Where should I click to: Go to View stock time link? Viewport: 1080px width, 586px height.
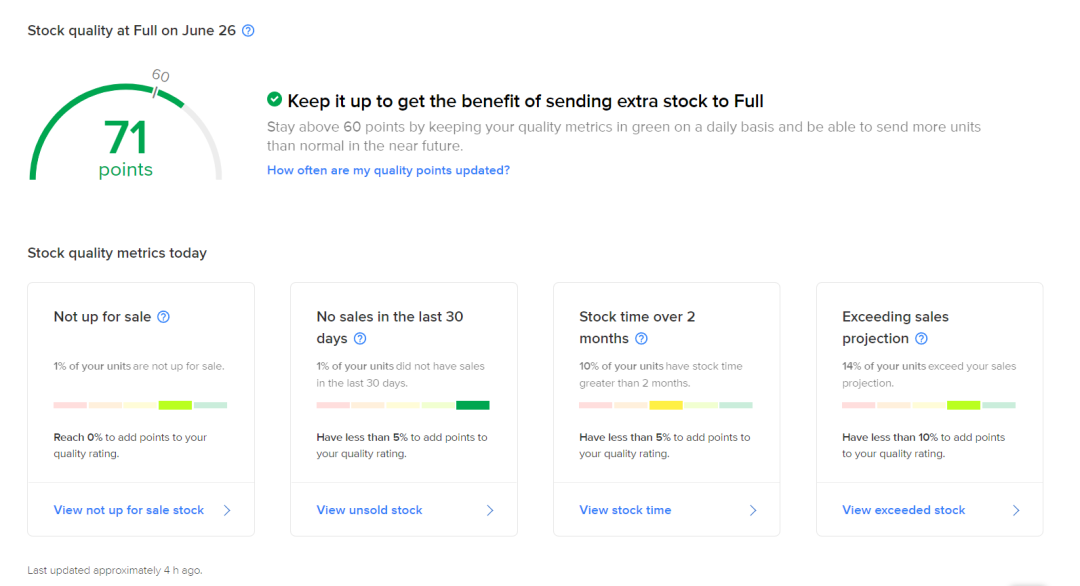pyautogui.click(x=625, y=510)
